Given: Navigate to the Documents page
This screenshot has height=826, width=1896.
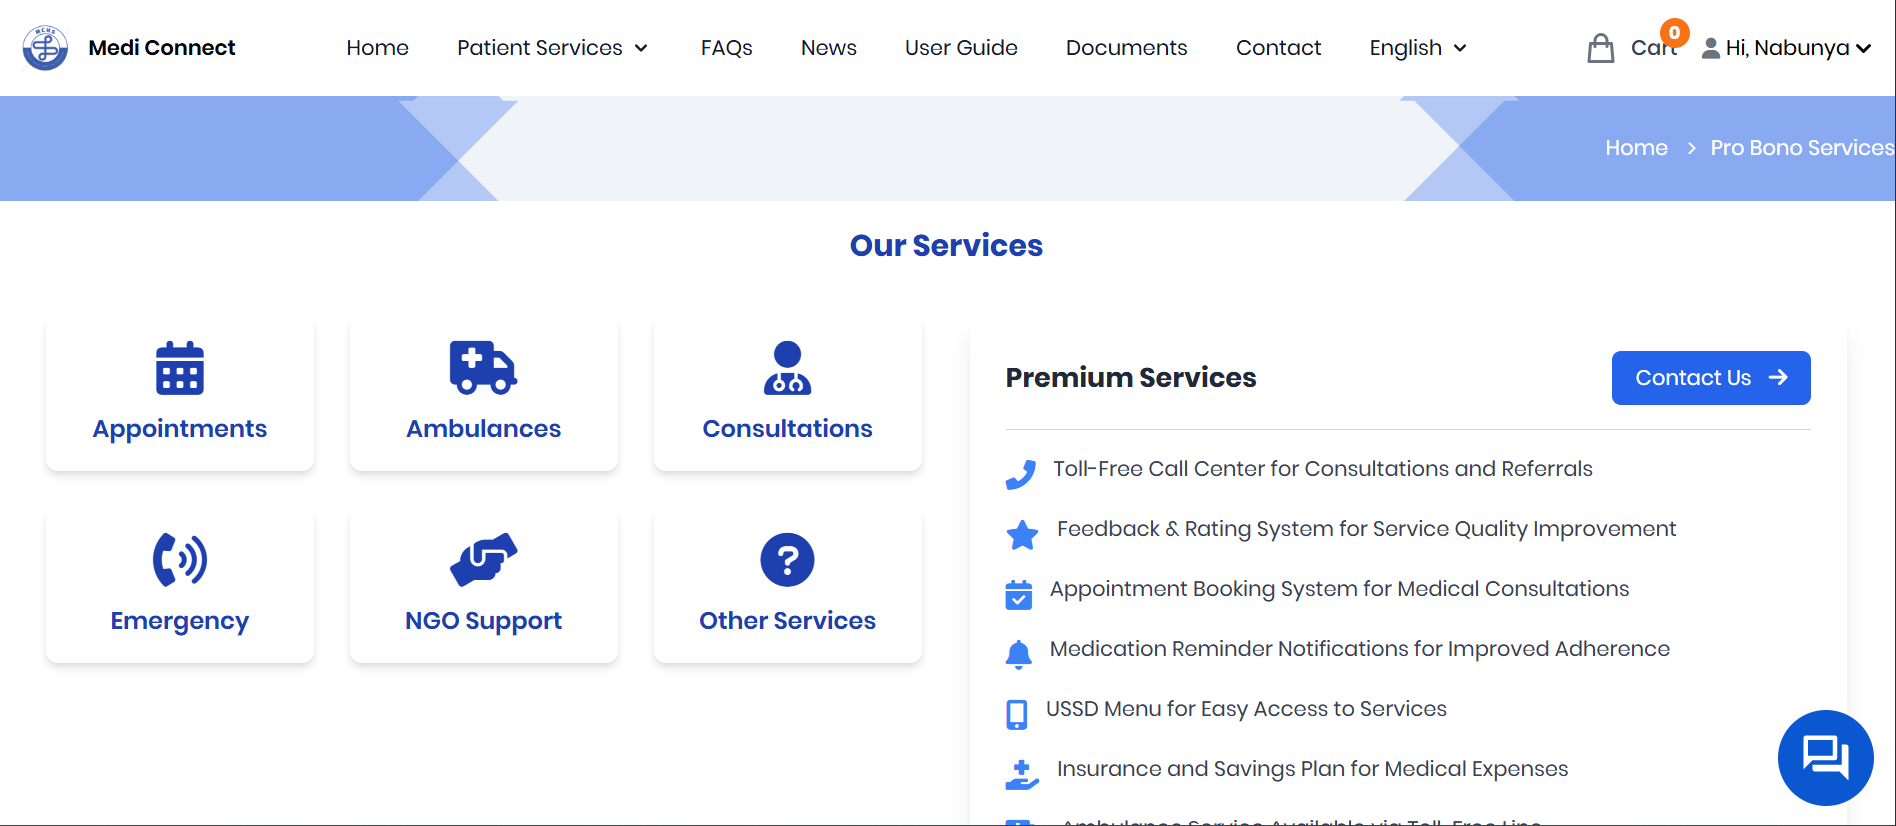Looking at the screenshot, I should click(x=1126, y=48).
